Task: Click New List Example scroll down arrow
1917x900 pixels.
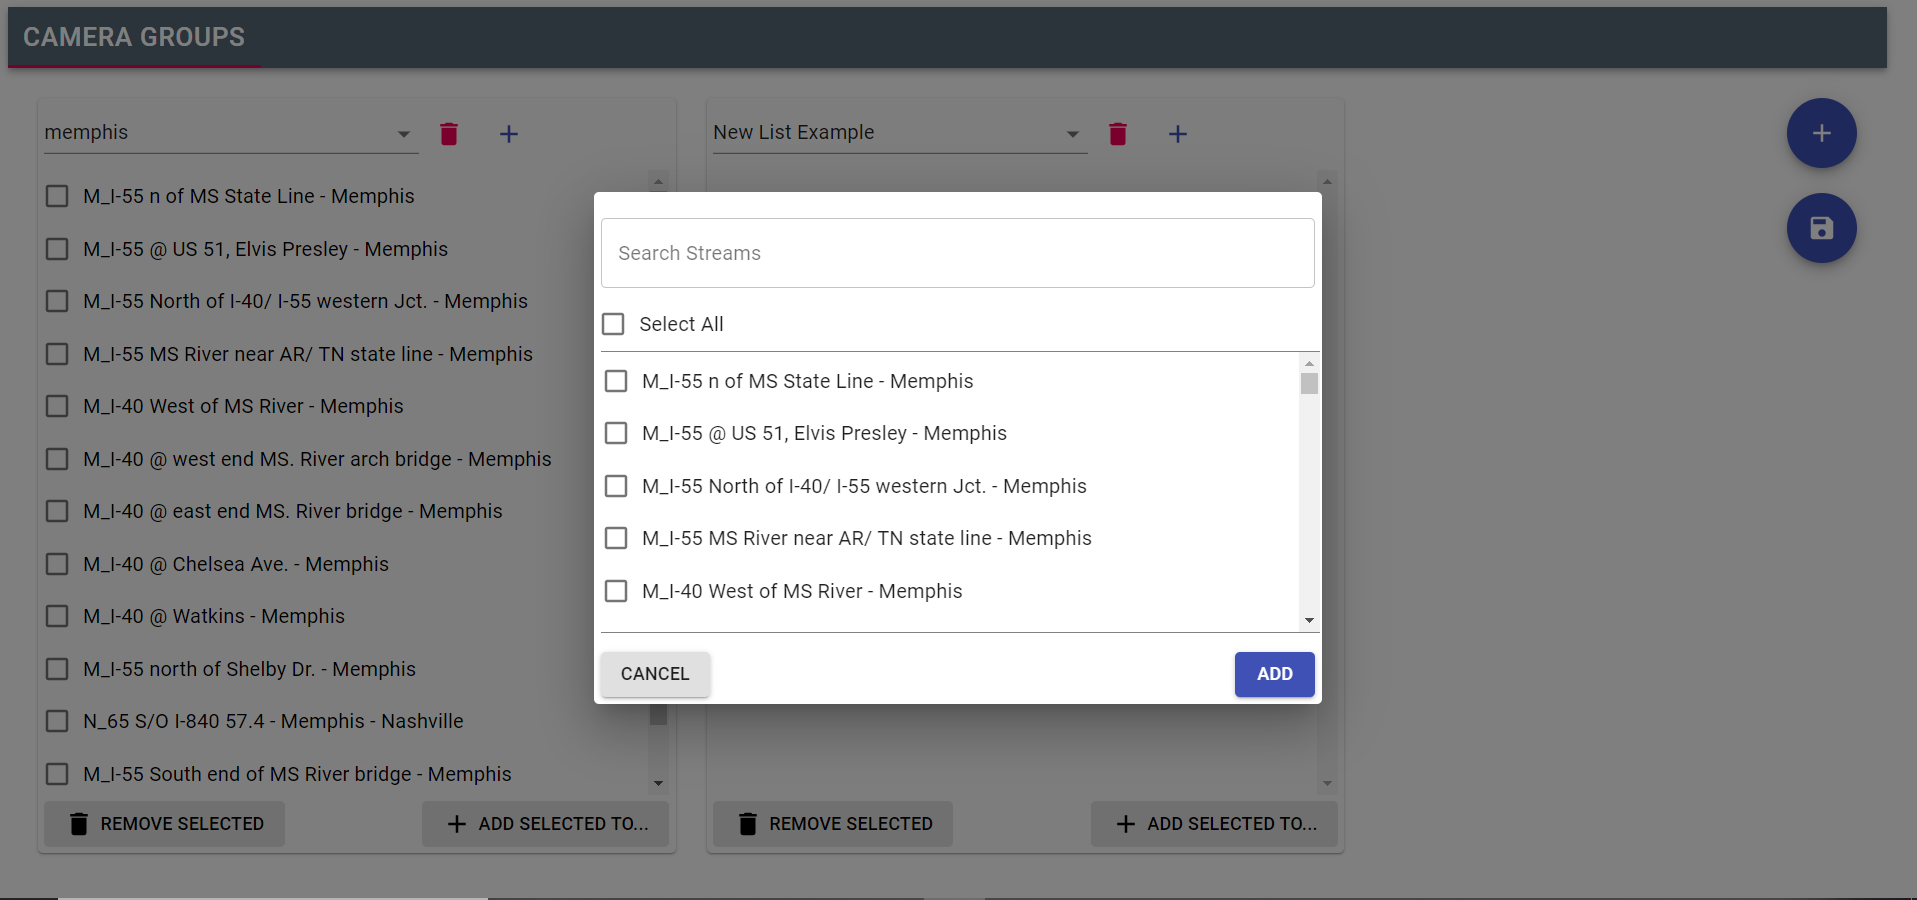Action: (x=1327, y=783)
